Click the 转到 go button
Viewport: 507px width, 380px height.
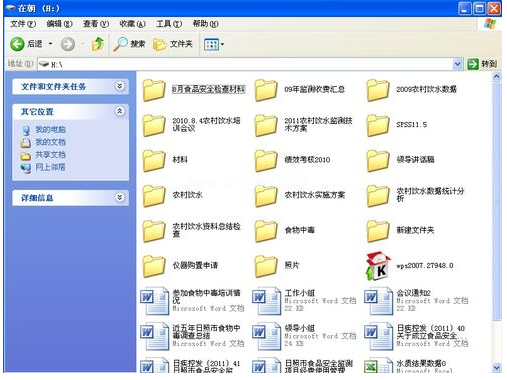[x=482, y=64]
